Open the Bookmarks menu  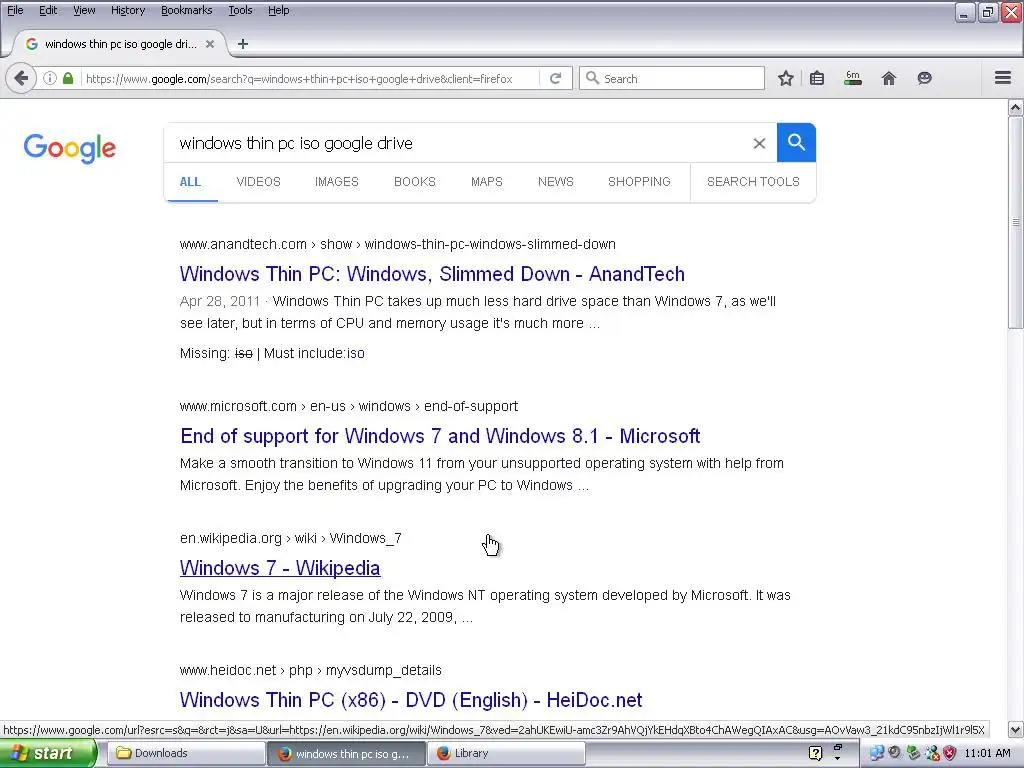(186, 10)
